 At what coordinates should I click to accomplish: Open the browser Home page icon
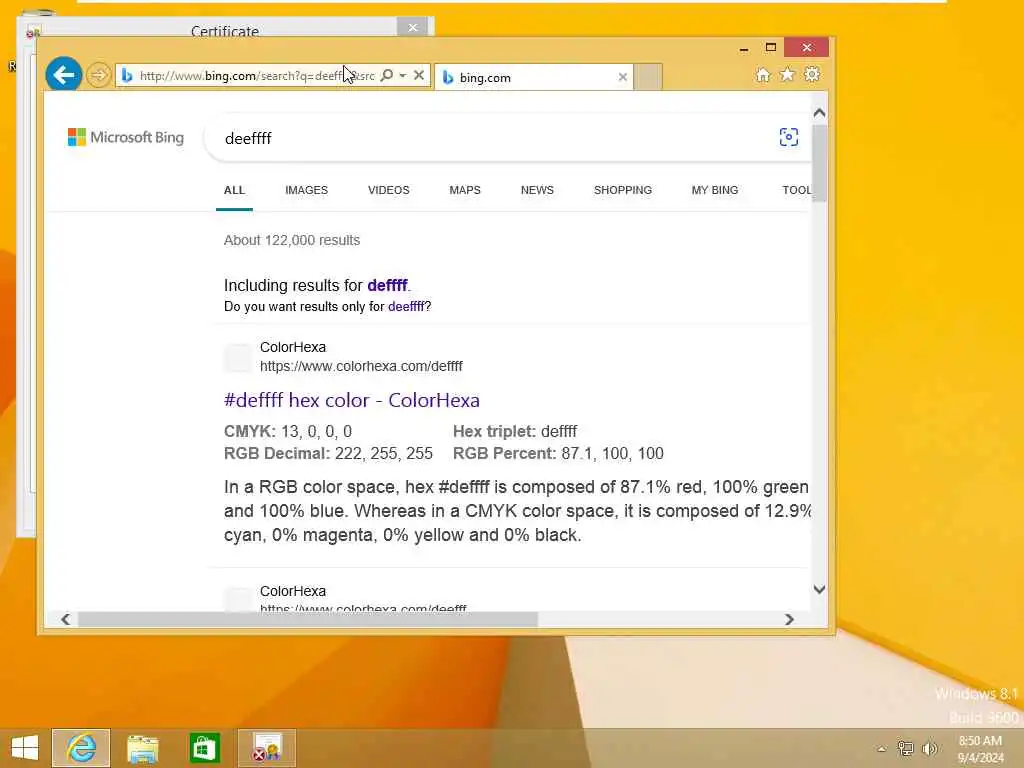click(x=762, y=75)
